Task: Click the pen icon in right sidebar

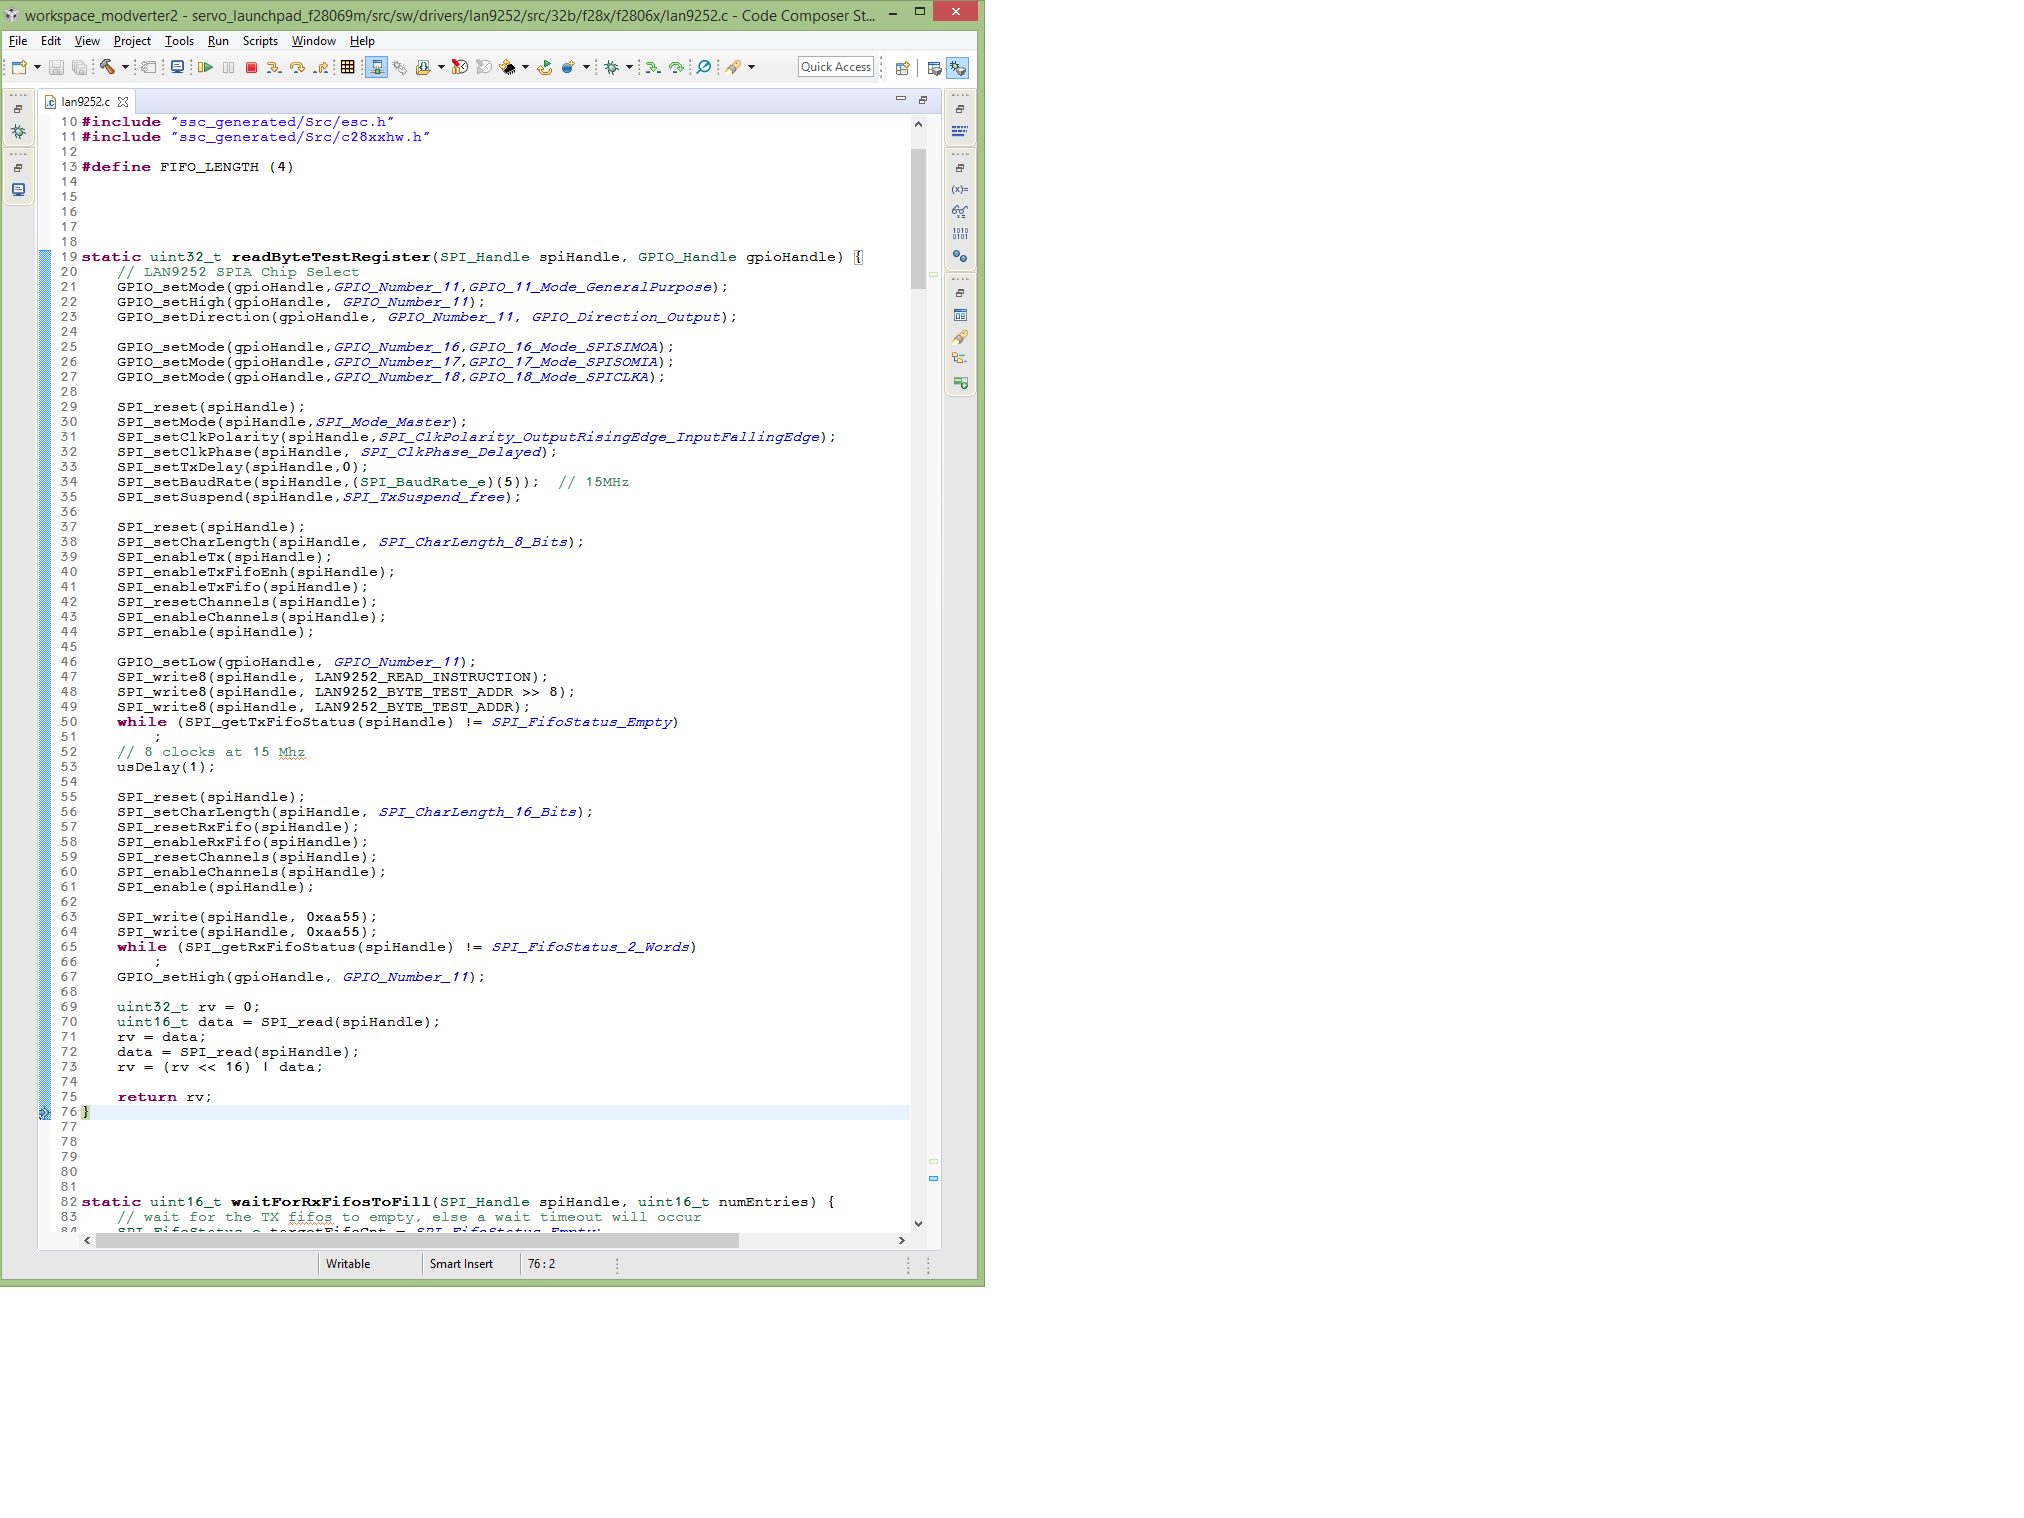Action: (960, 337)
